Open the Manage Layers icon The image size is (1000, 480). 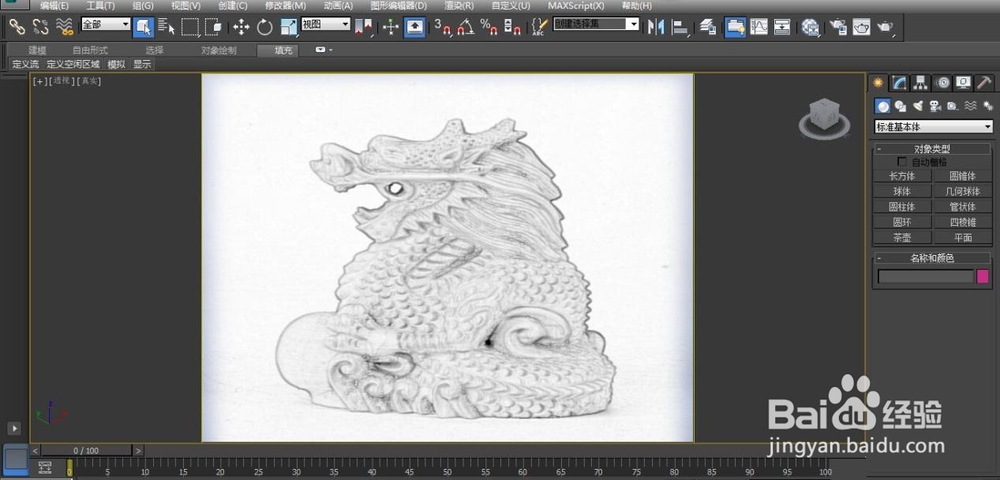pyautogui.click(x=707, y=27)
